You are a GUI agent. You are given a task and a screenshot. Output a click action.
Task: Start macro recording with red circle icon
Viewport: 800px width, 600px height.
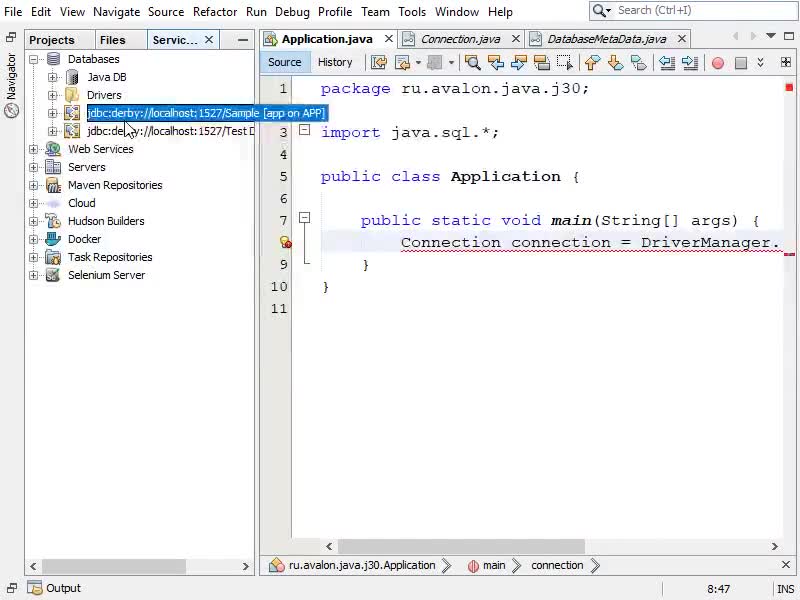click(717, 63)
